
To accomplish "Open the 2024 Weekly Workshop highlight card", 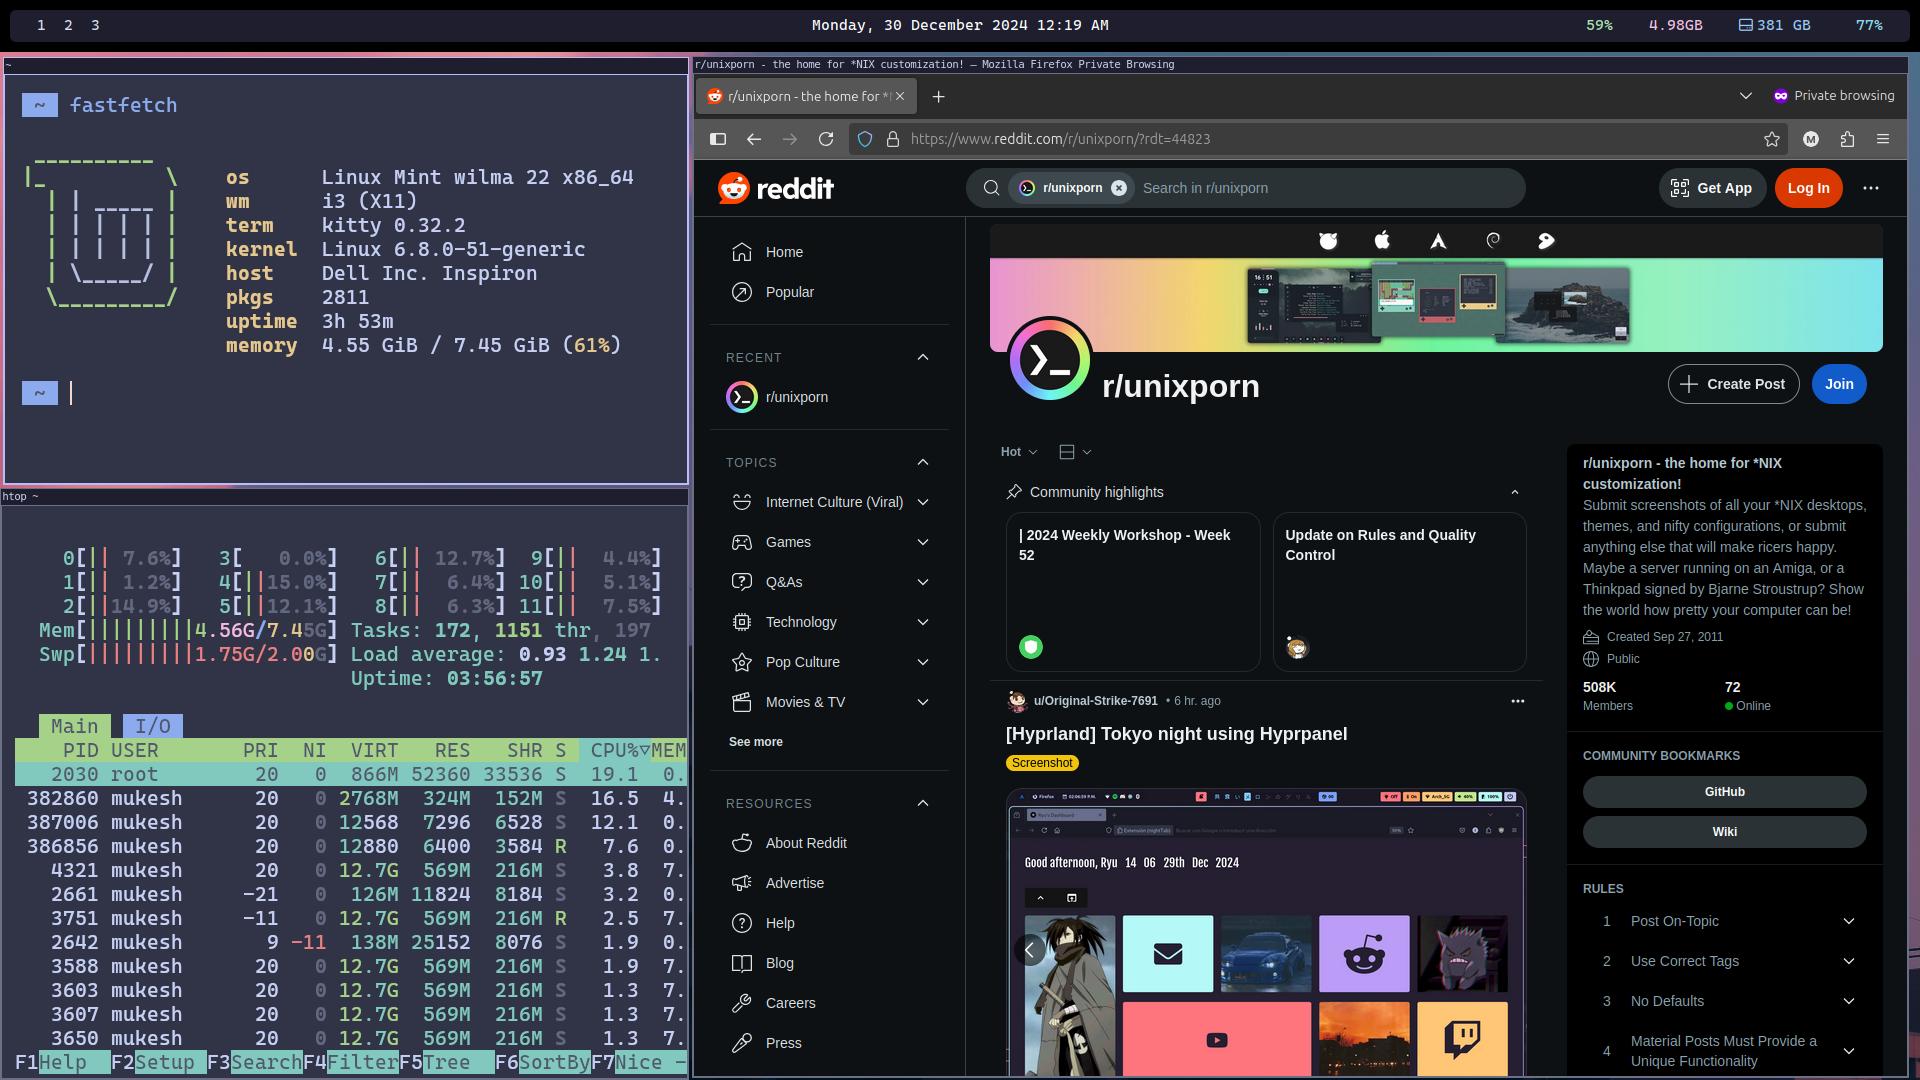I will tap(1132, 592).
